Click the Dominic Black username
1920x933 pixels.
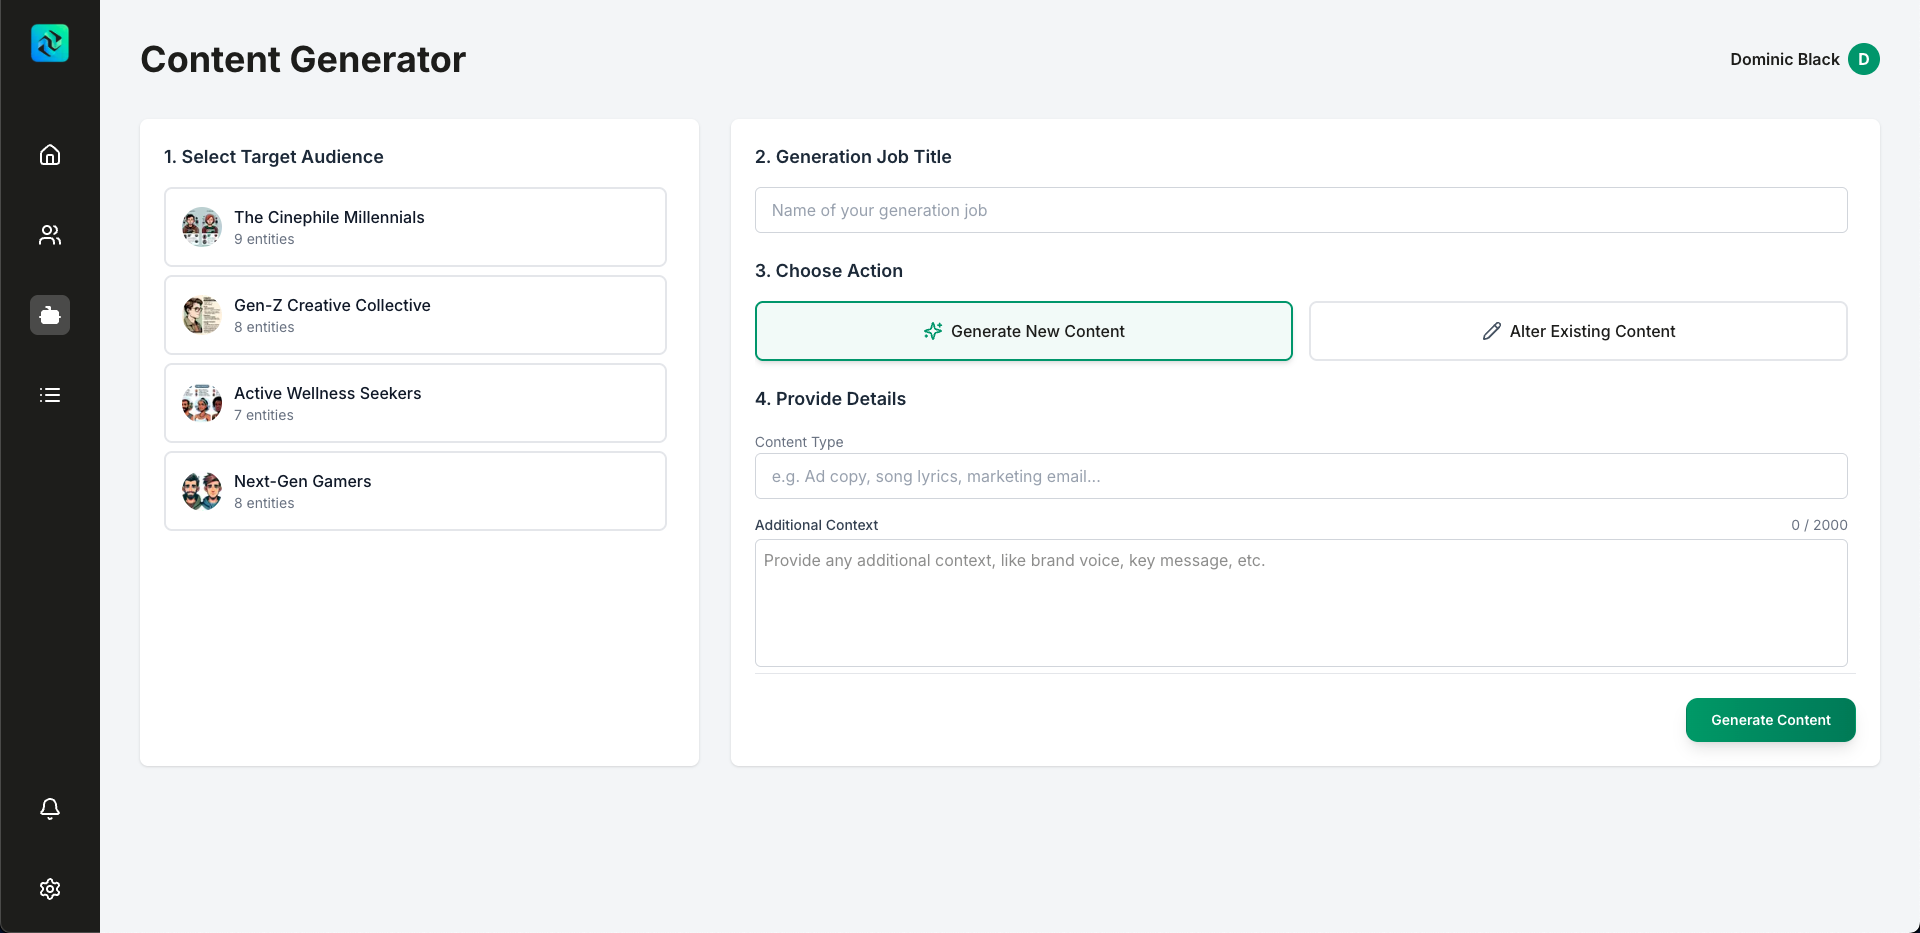click(1784, 59)
